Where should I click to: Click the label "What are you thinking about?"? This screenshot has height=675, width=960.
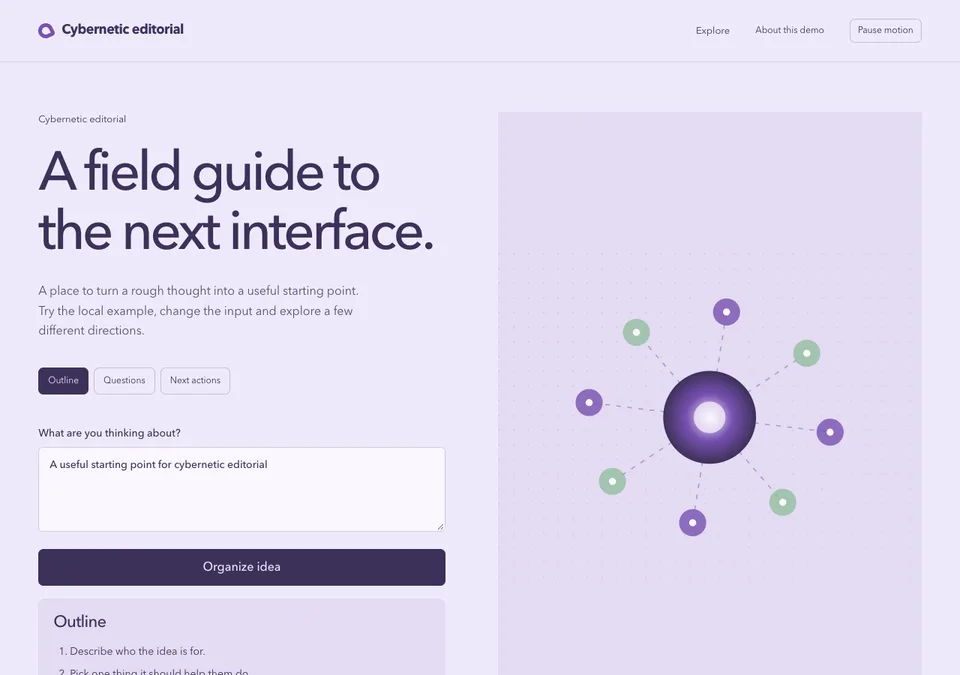tap(110, 433)
